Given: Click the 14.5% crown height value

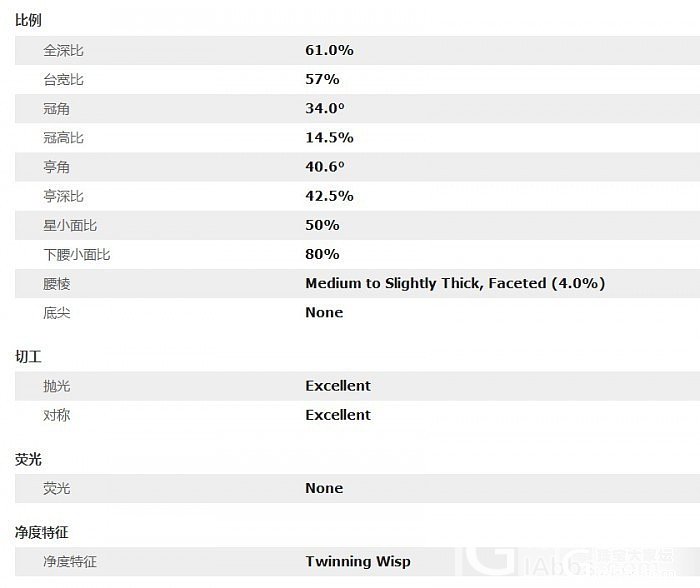Looking at the screenshot, I should (329, 138).
